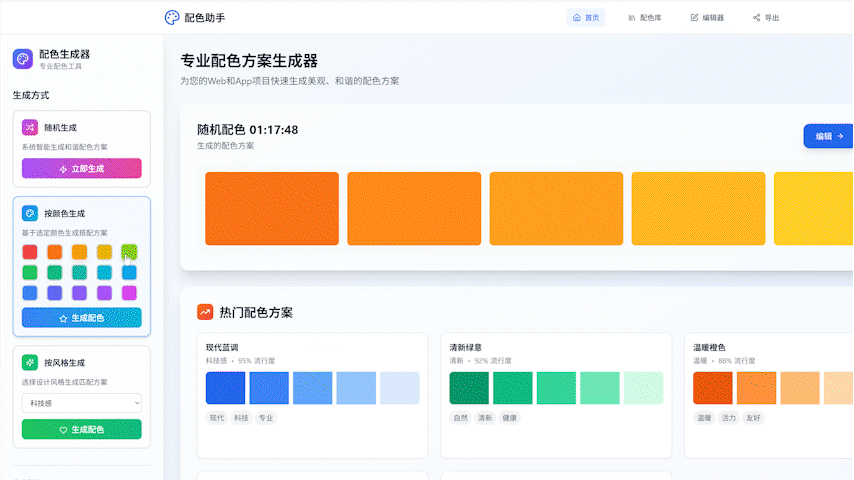Pick the violet swatch in the color grid
The height and width of the screenshot is (480, 854).
80,293
